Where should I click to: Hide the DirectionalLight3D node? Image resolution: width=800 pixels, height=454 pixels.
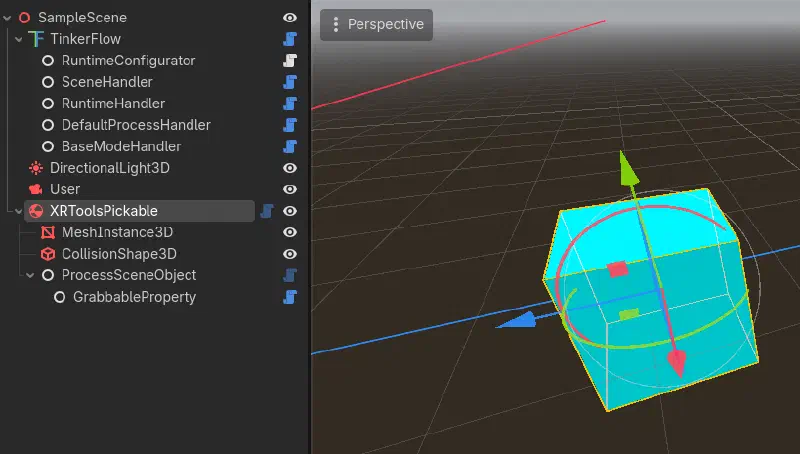290,168
